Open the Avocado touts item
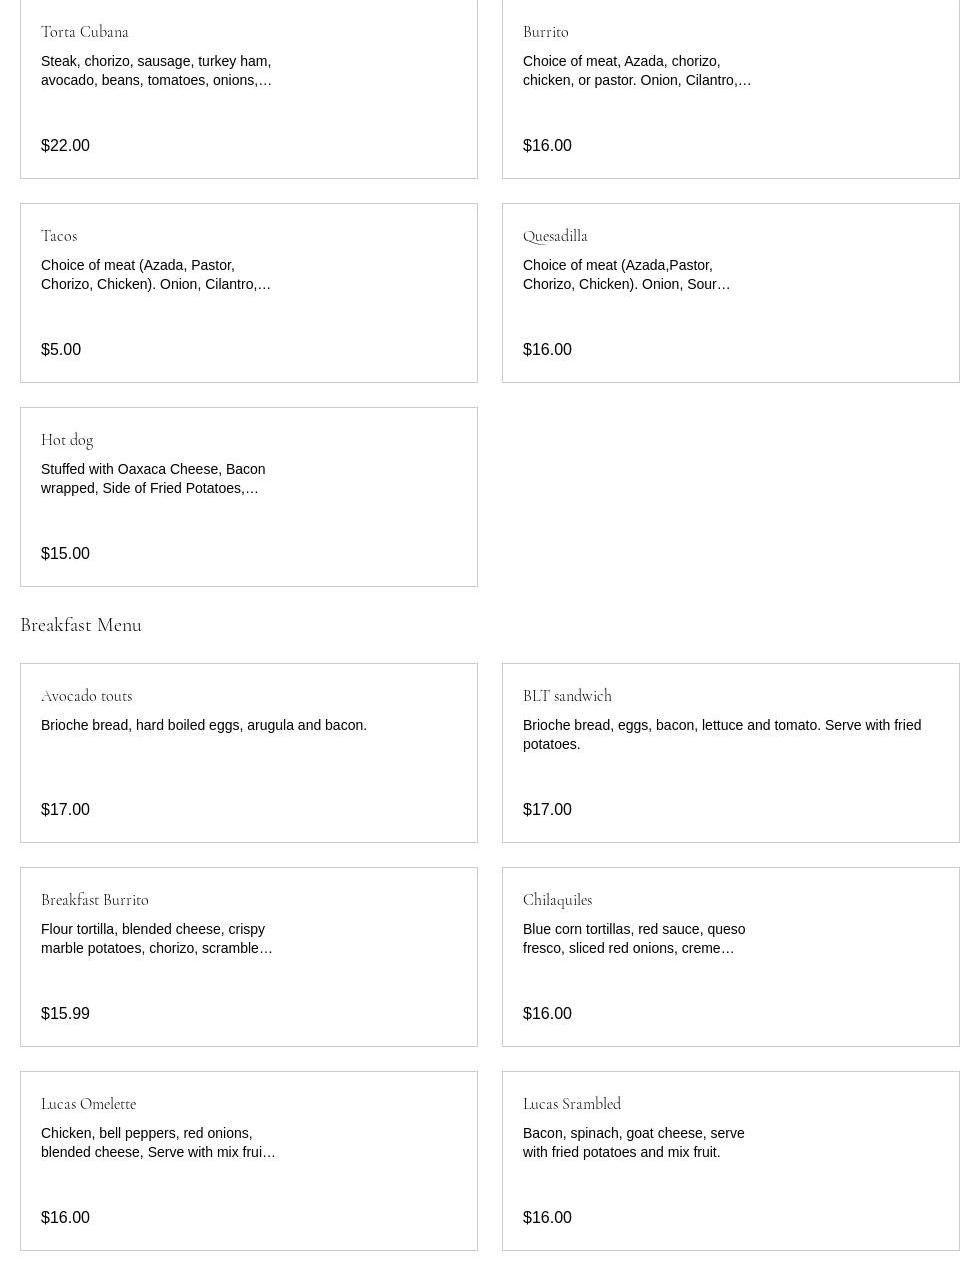This screenshot has width=965, height=1271. point(86,696)
